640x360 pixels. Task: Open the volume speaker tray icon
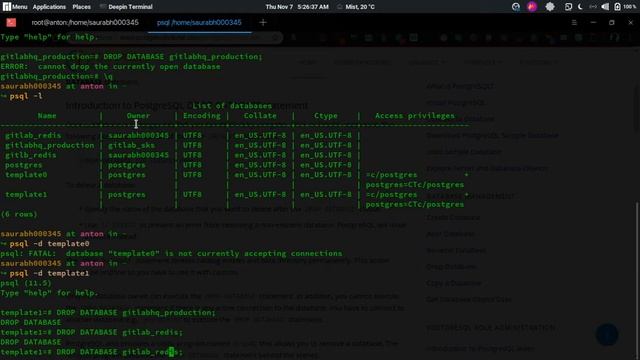[x=605, y=7]
